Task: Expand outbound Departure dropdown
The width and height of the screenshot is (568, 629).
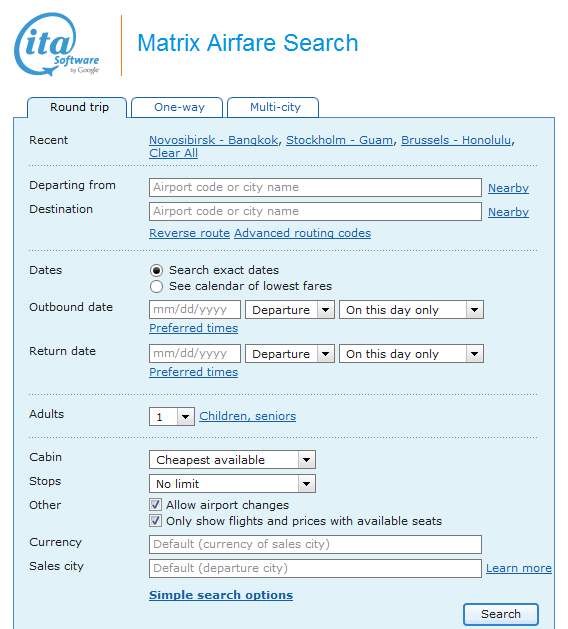Action: 290,310
